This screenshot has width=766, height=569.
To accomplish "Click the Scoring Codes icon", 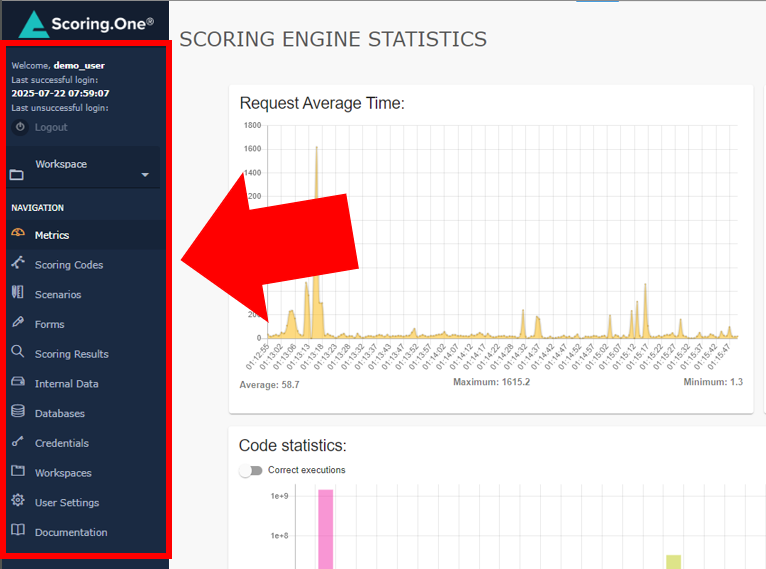I will (17, 264).
